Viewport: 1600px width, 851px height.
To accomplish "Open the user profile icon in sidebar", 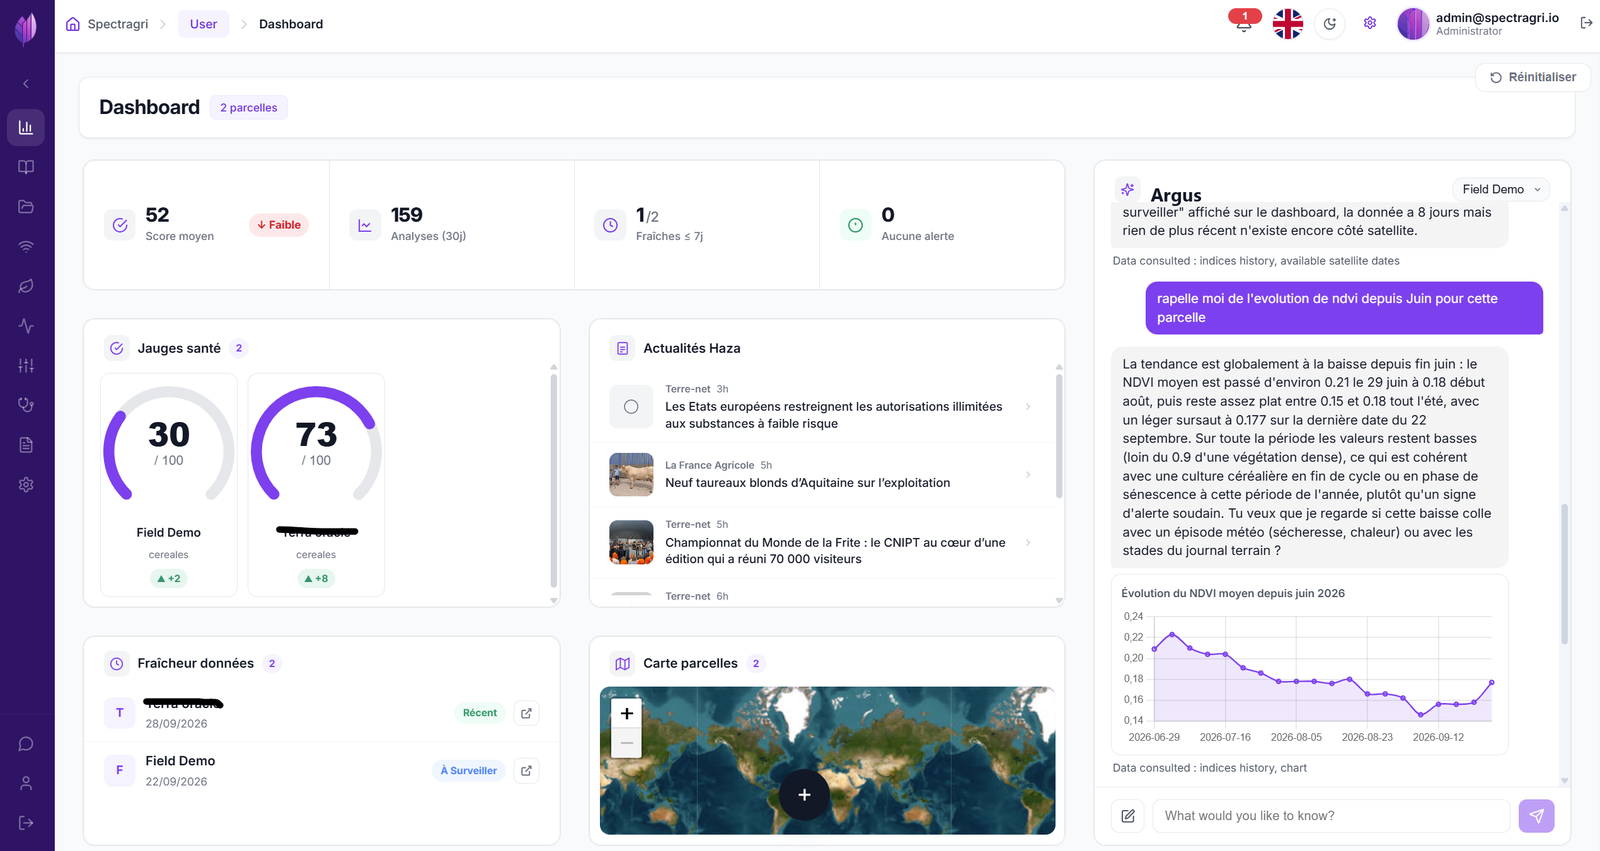I will click(26, 783).
